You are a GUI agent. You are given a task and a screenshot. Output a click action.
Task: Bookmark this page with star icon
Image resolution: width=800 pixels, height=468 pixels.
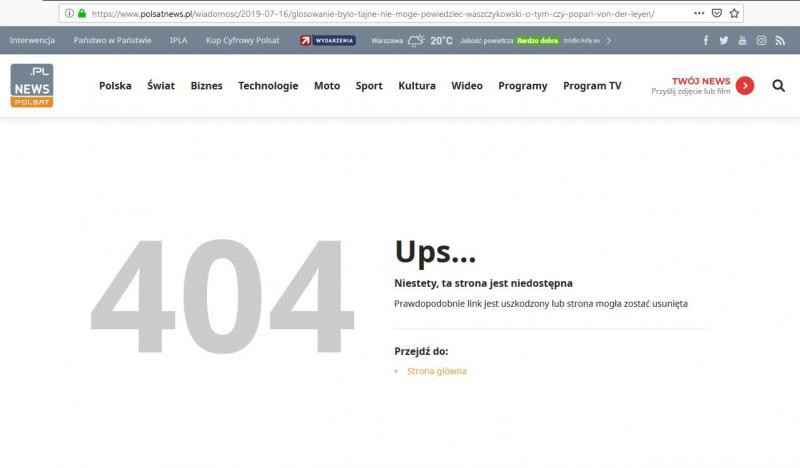point(734,14)
